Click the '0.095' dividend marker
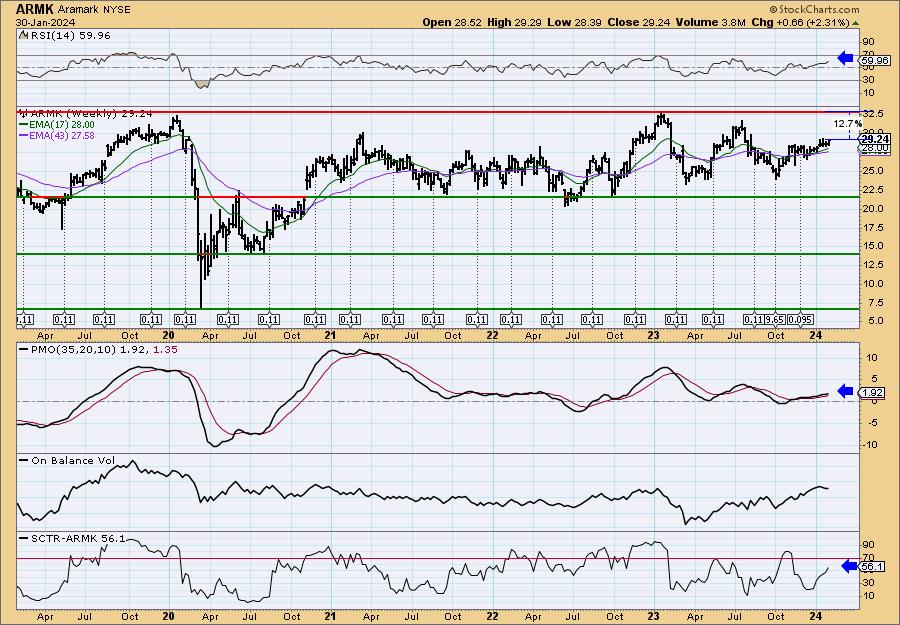Image resolution: width=900 pixels, height=625 pixels. click(x=800, y=320)
